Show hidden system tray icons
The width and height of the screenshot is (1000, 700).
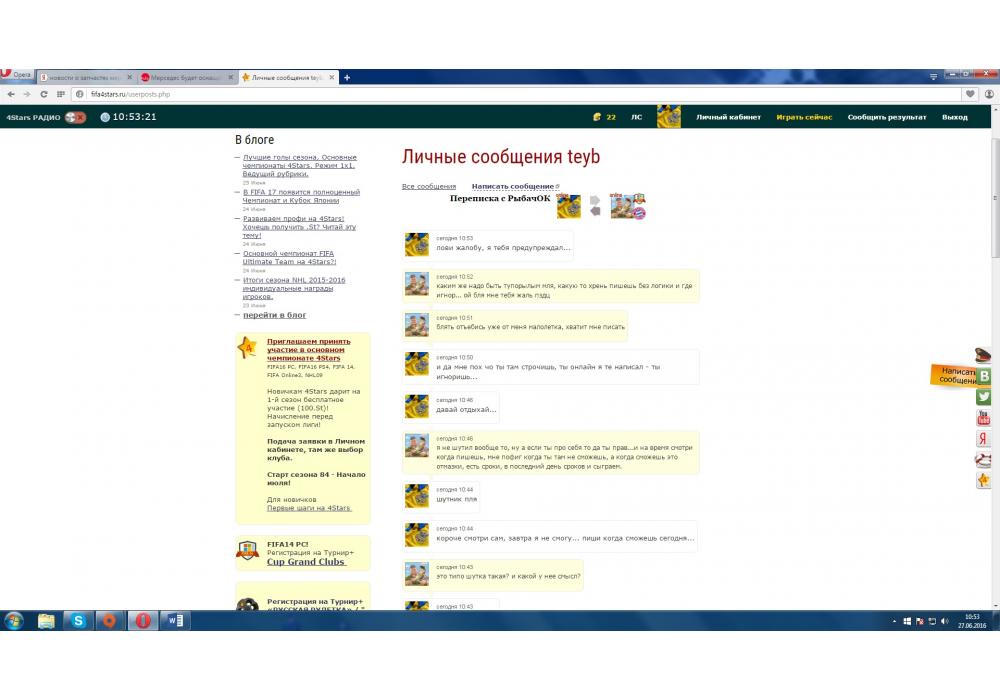[x=894, y=621]
